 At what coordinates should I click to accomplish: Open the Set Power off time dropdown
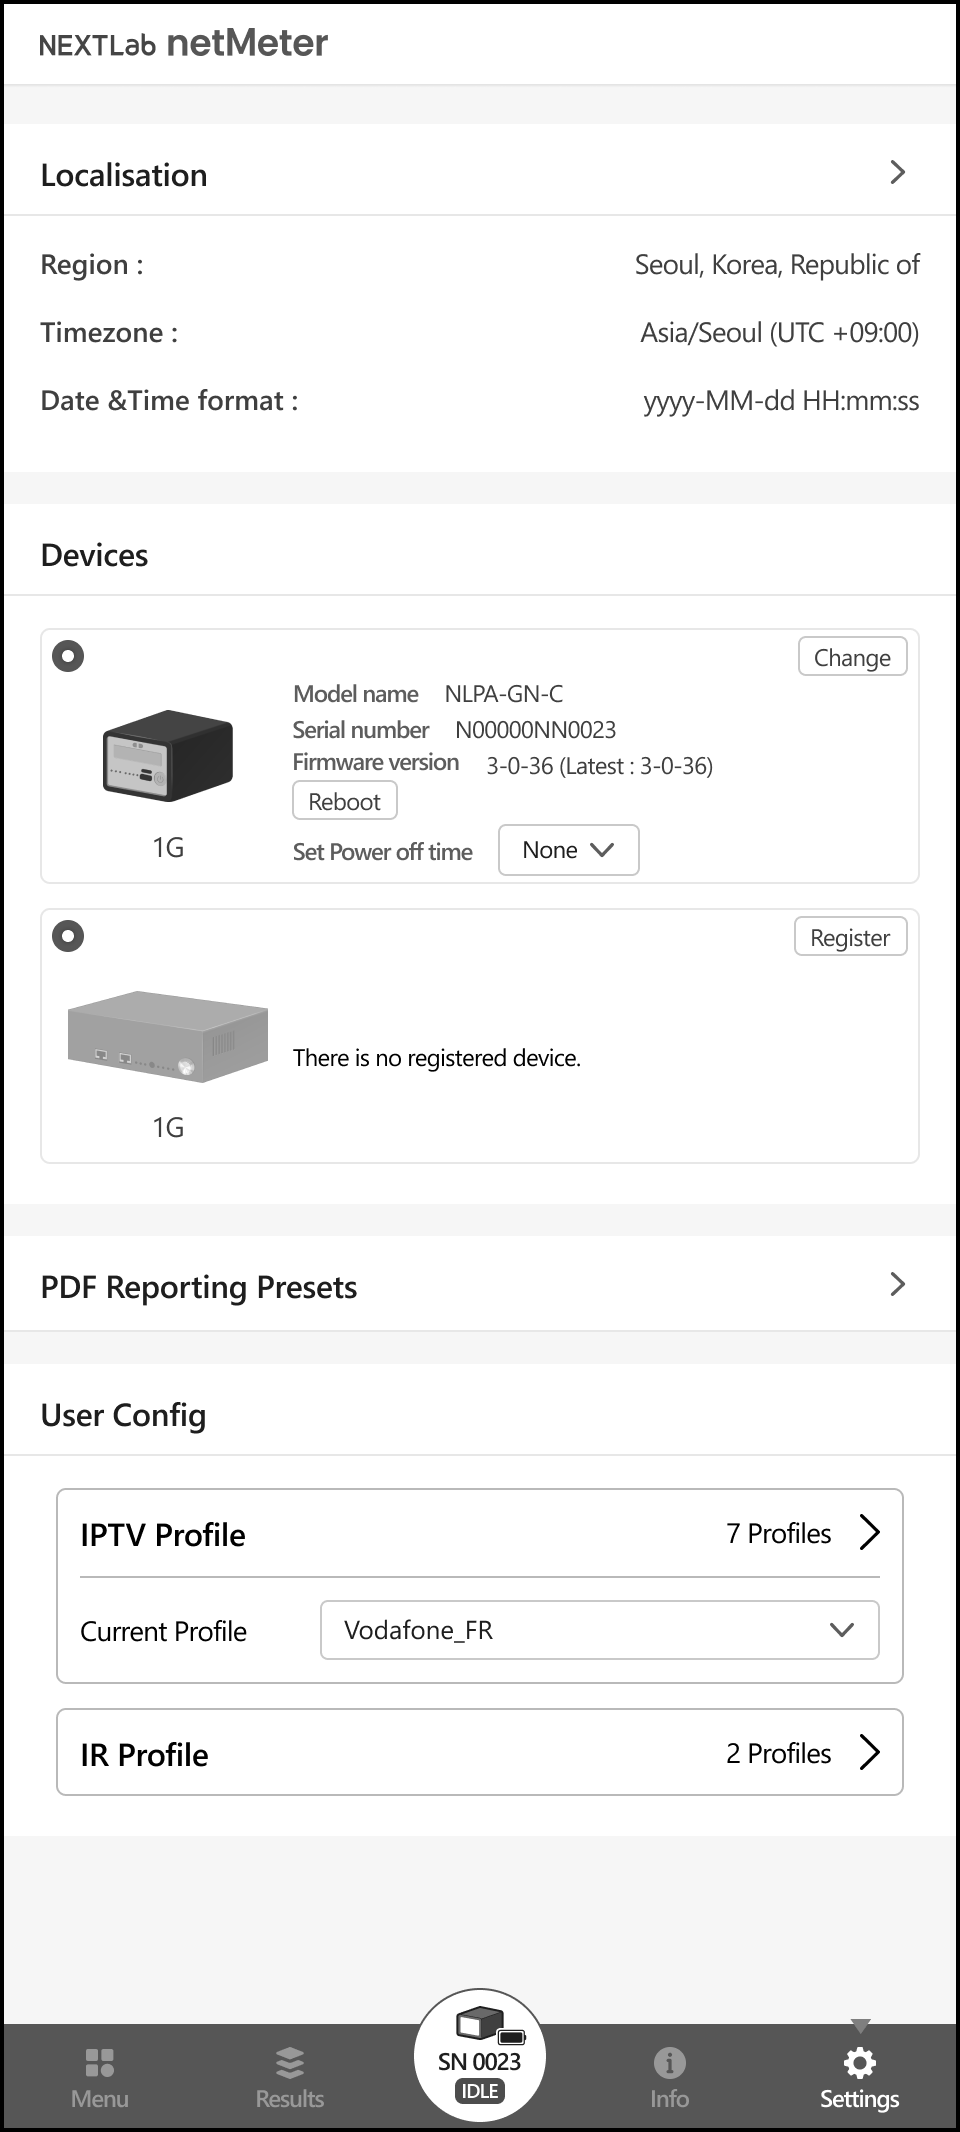pos(568,850)
